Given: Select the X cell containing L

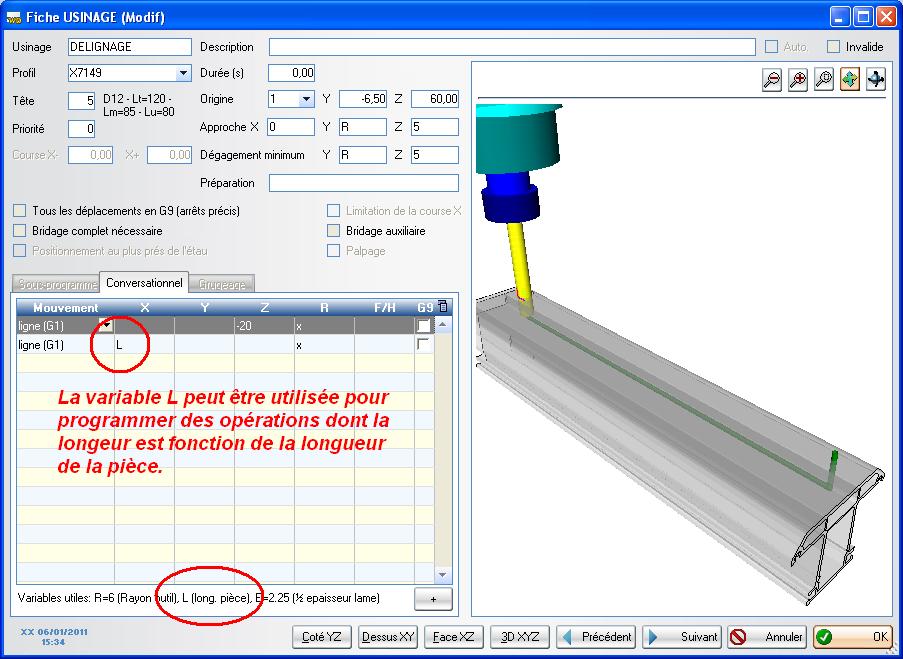Looking at the screenshot, I should (145, 346).
